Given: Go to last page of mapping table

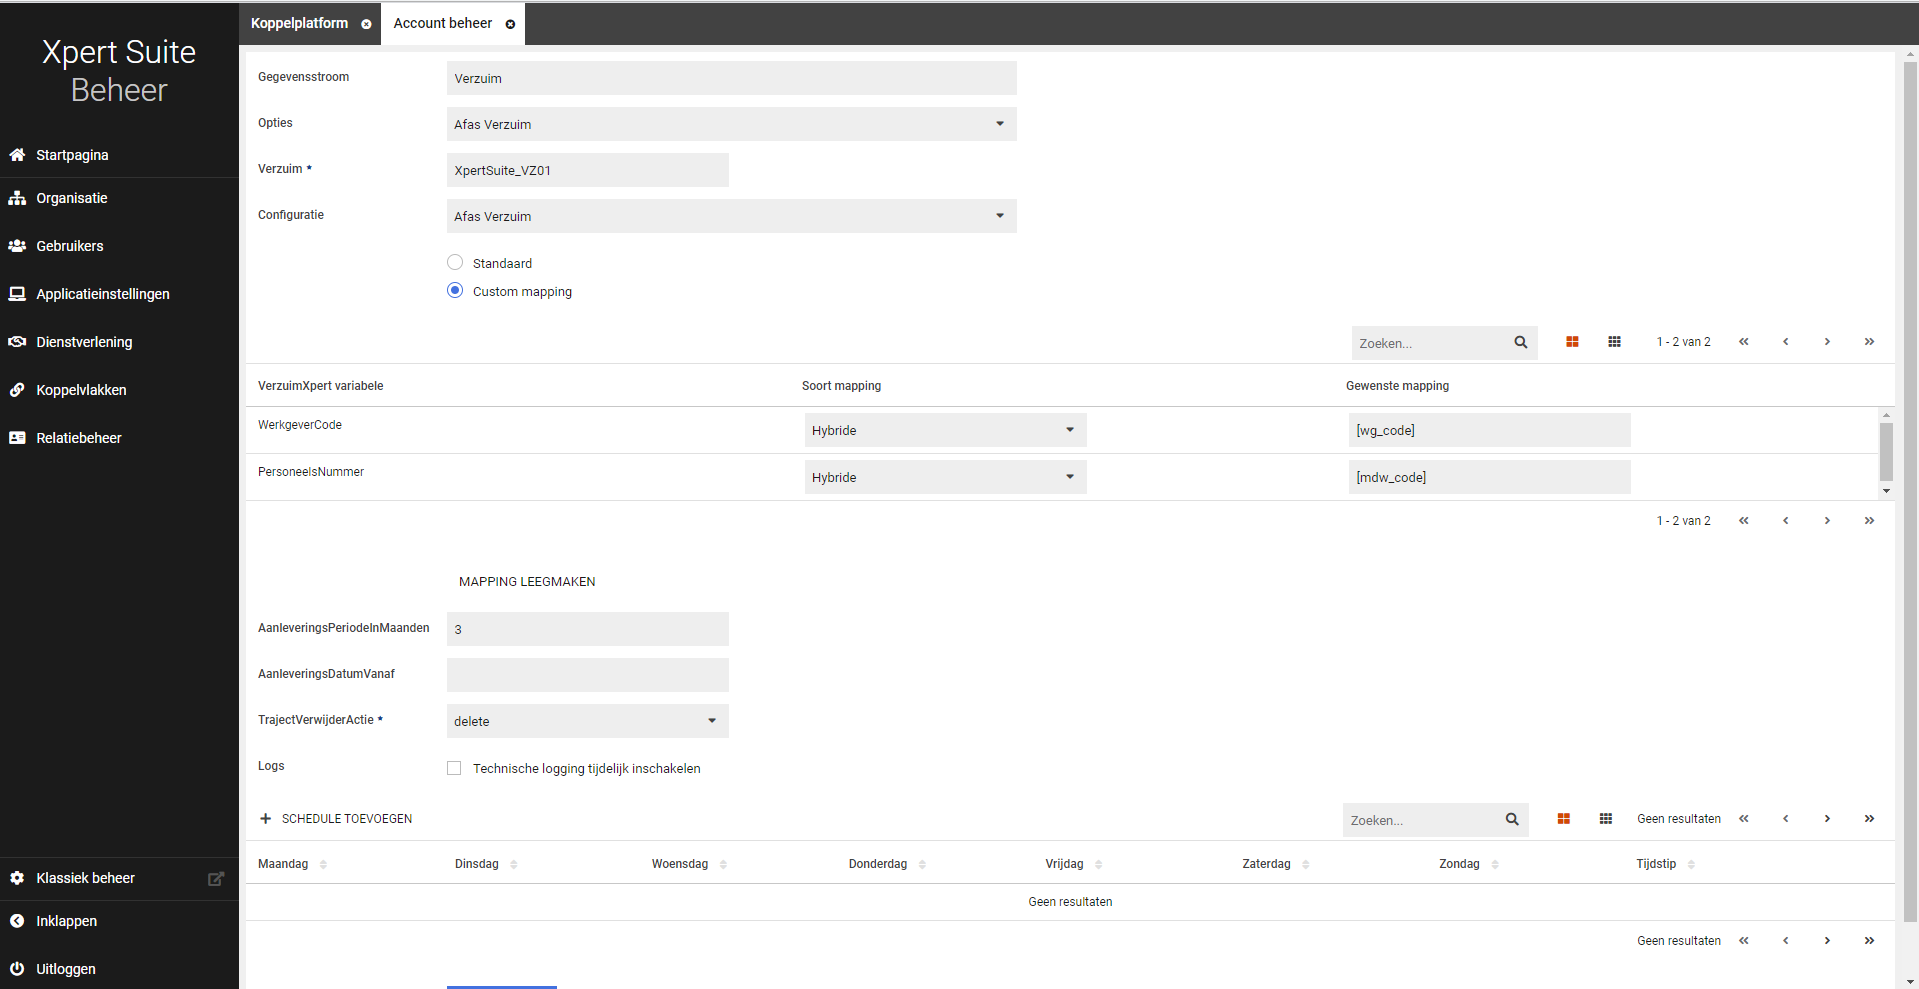Looking at the screenshot, I should tap(1868, 342).
